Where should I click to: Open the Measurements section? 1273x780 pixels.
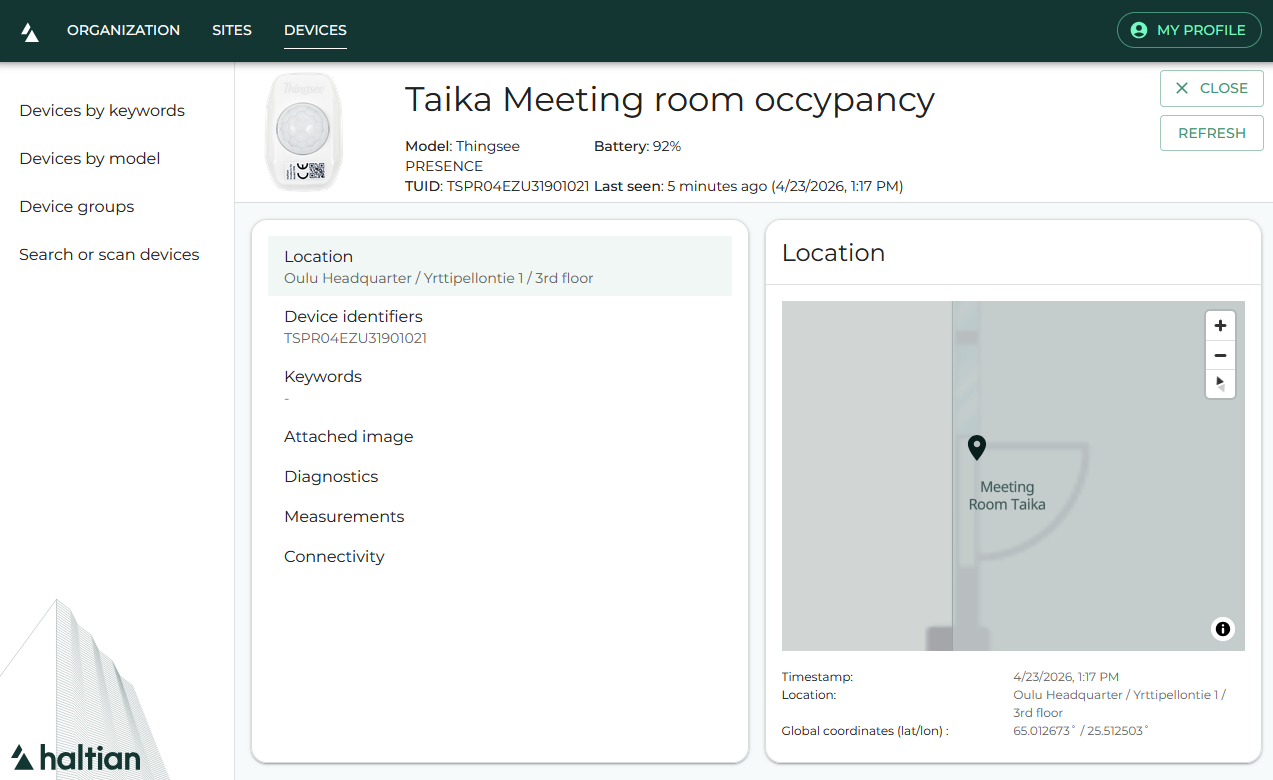[x=500, y=516]
